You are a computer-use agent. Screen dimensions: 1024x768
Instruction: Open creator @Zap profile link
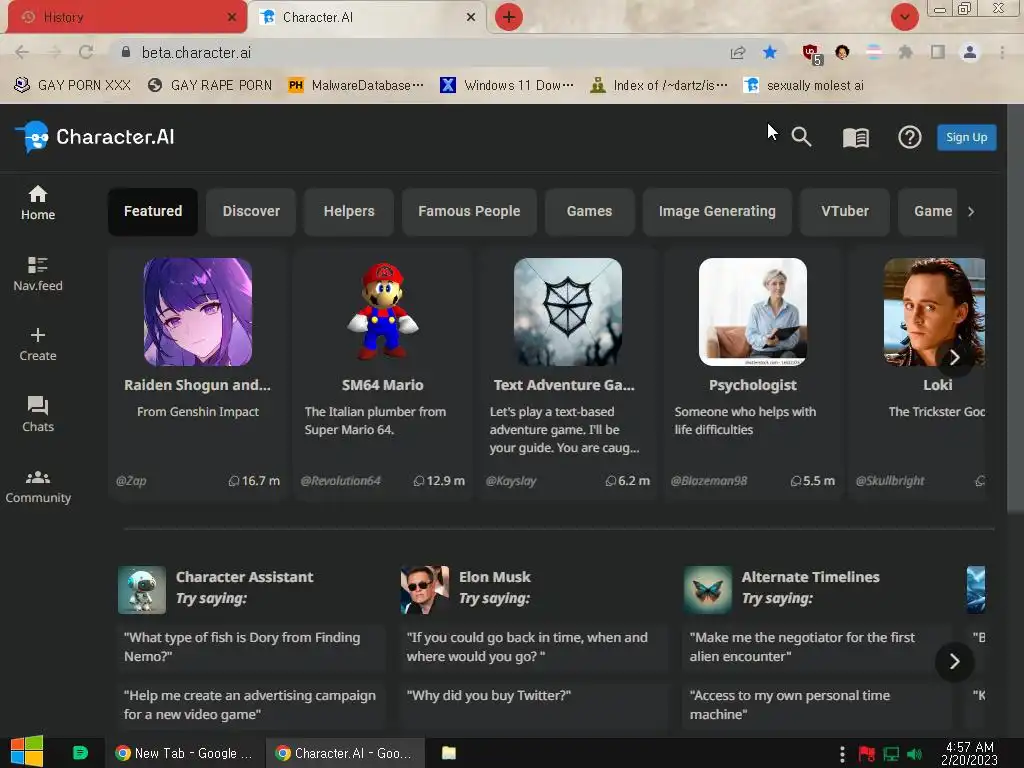(131, 481)
